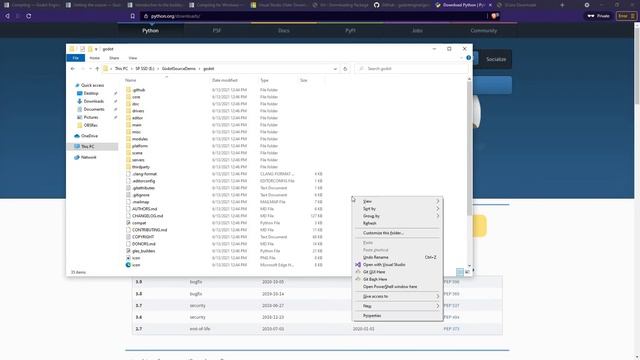The width and height of the screenshot is (640, 360).
Task: Bookmark the python.org page
Action: (133, 16)
